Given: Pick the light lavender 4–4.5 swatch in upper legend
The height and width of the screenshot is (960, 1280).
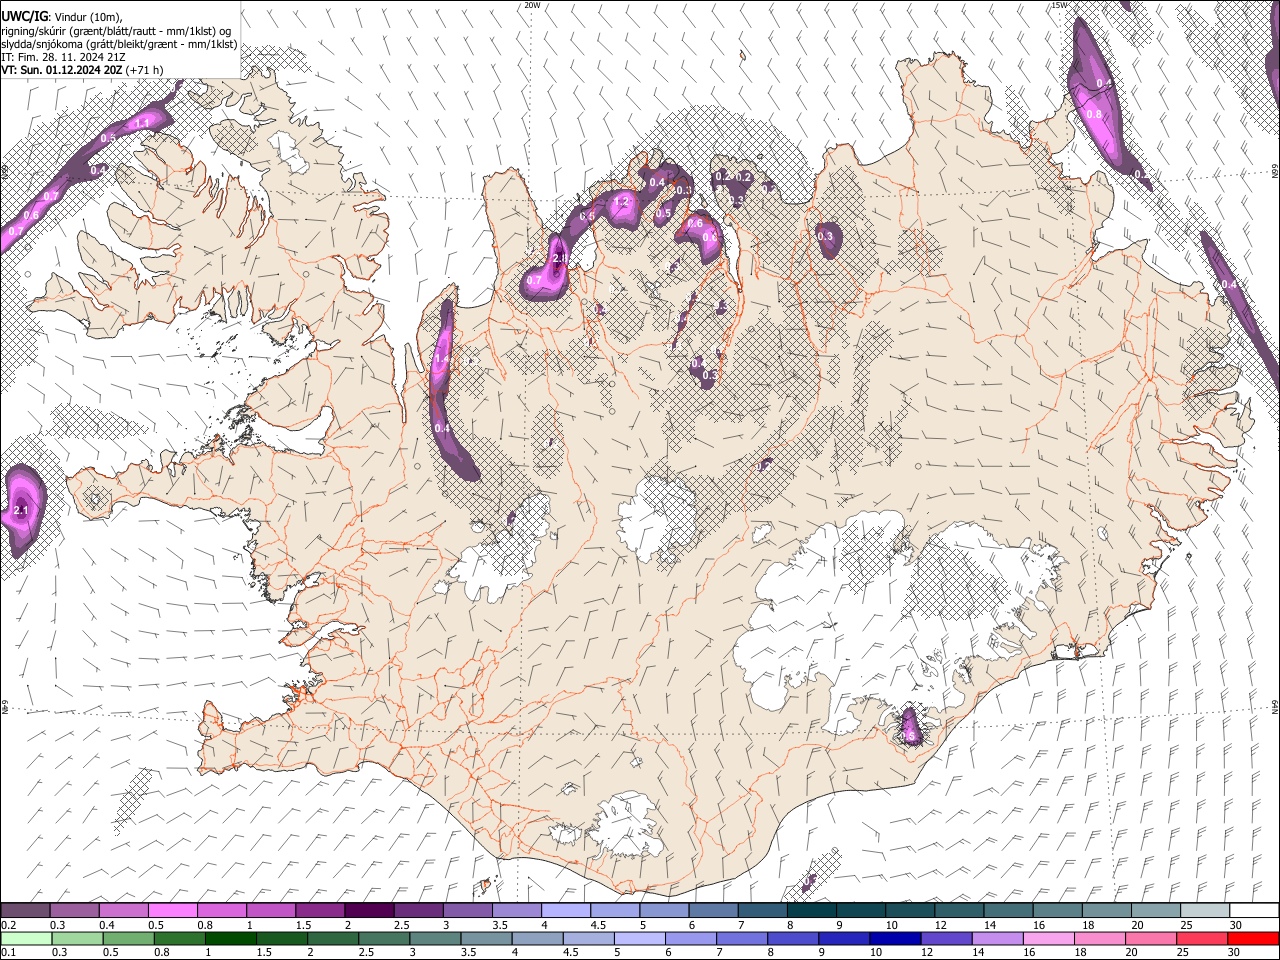Looking at the screenshot, I should point(566,911).
